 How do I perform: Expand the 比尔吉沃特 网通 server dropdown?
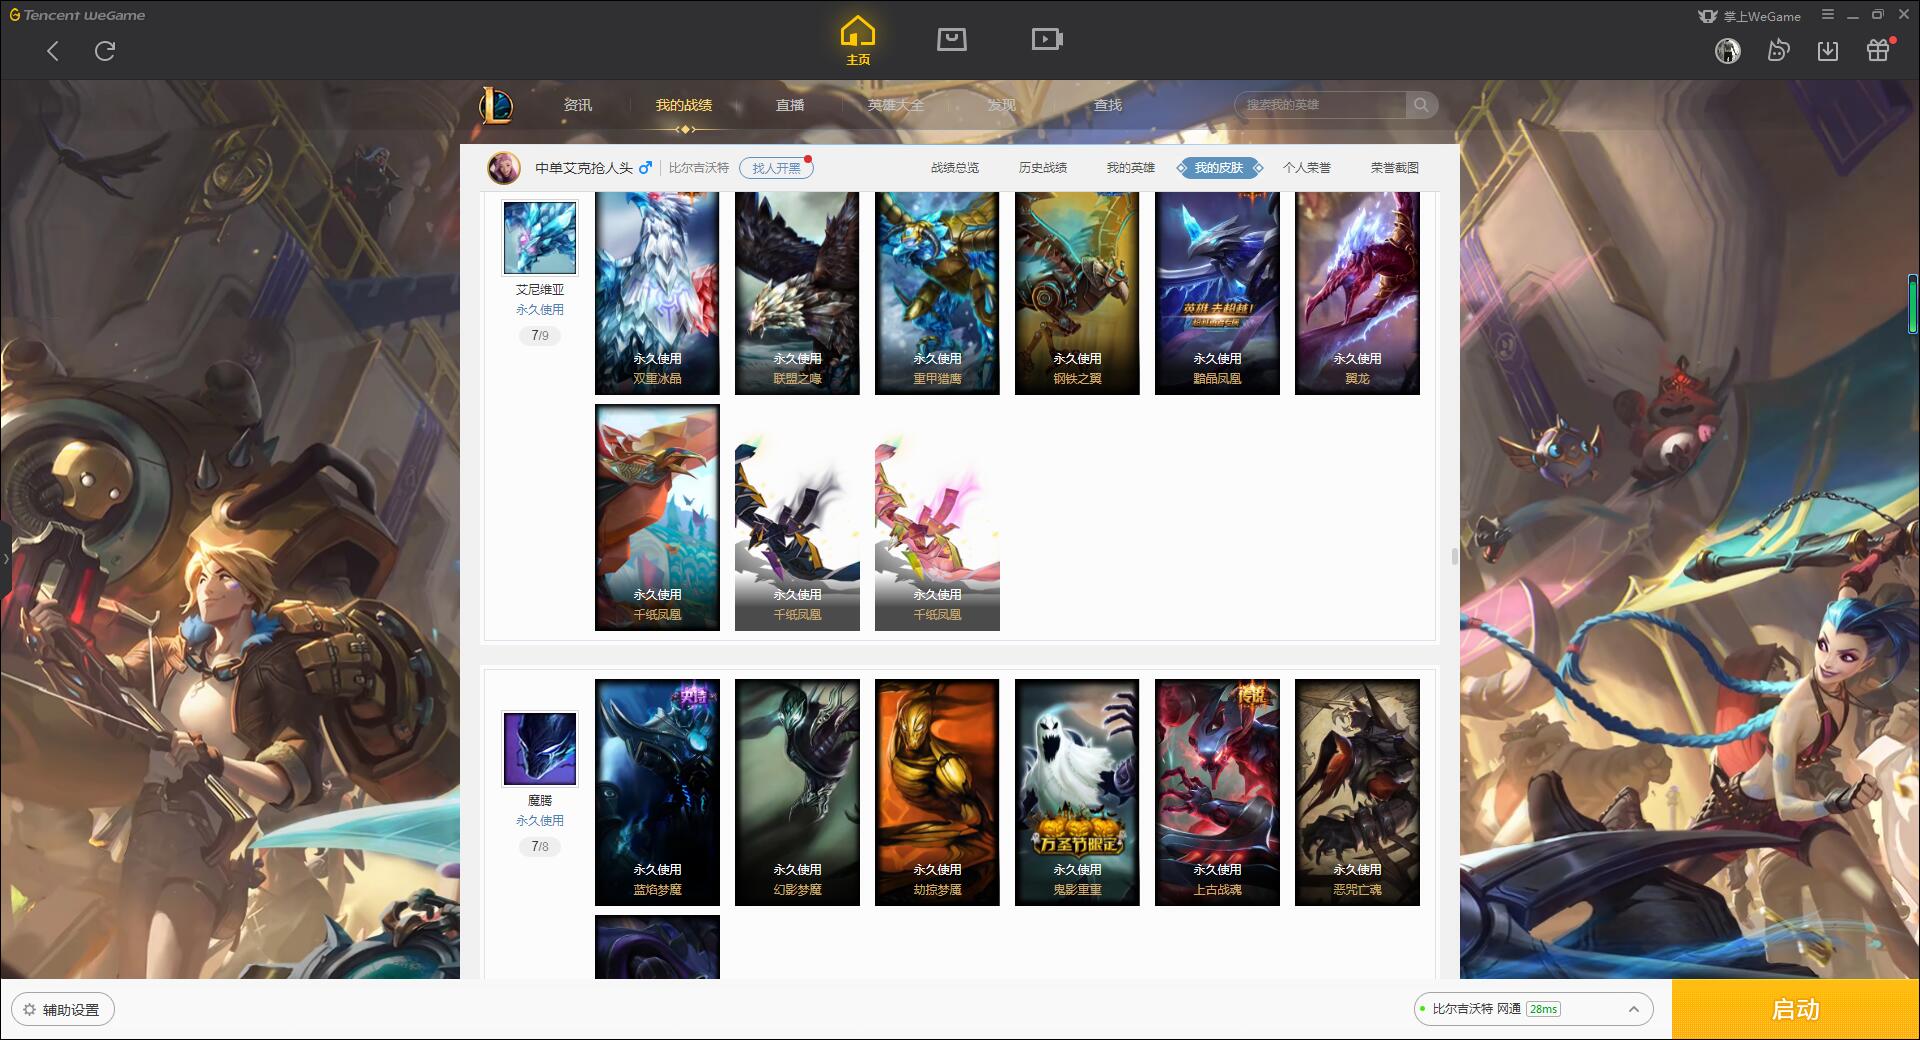(x=1533, y=1009)
